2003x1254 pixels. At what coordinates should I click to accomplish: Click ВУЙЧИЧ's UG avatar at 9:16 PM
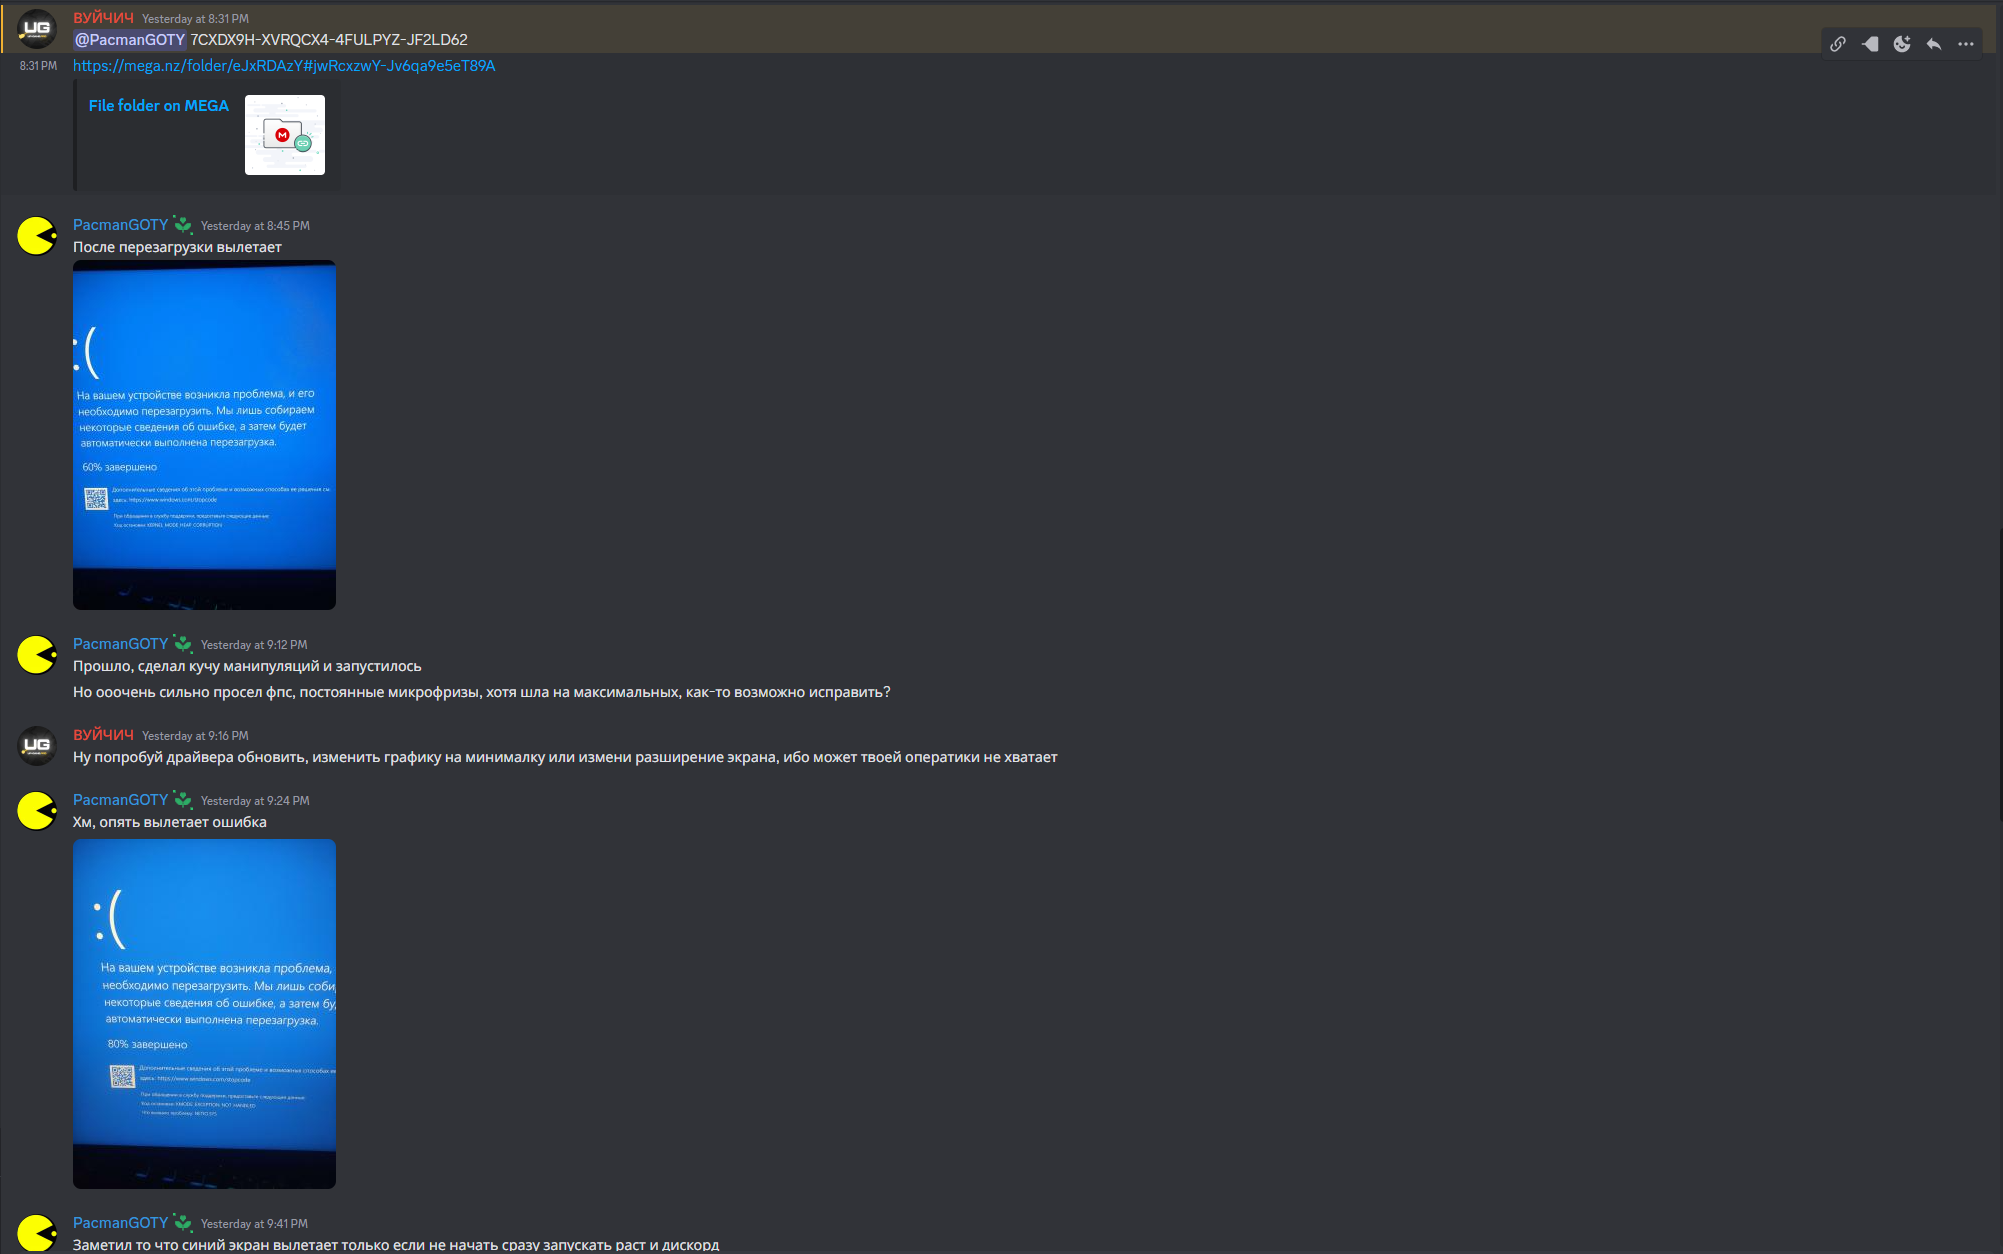click(x=37, y=746)
